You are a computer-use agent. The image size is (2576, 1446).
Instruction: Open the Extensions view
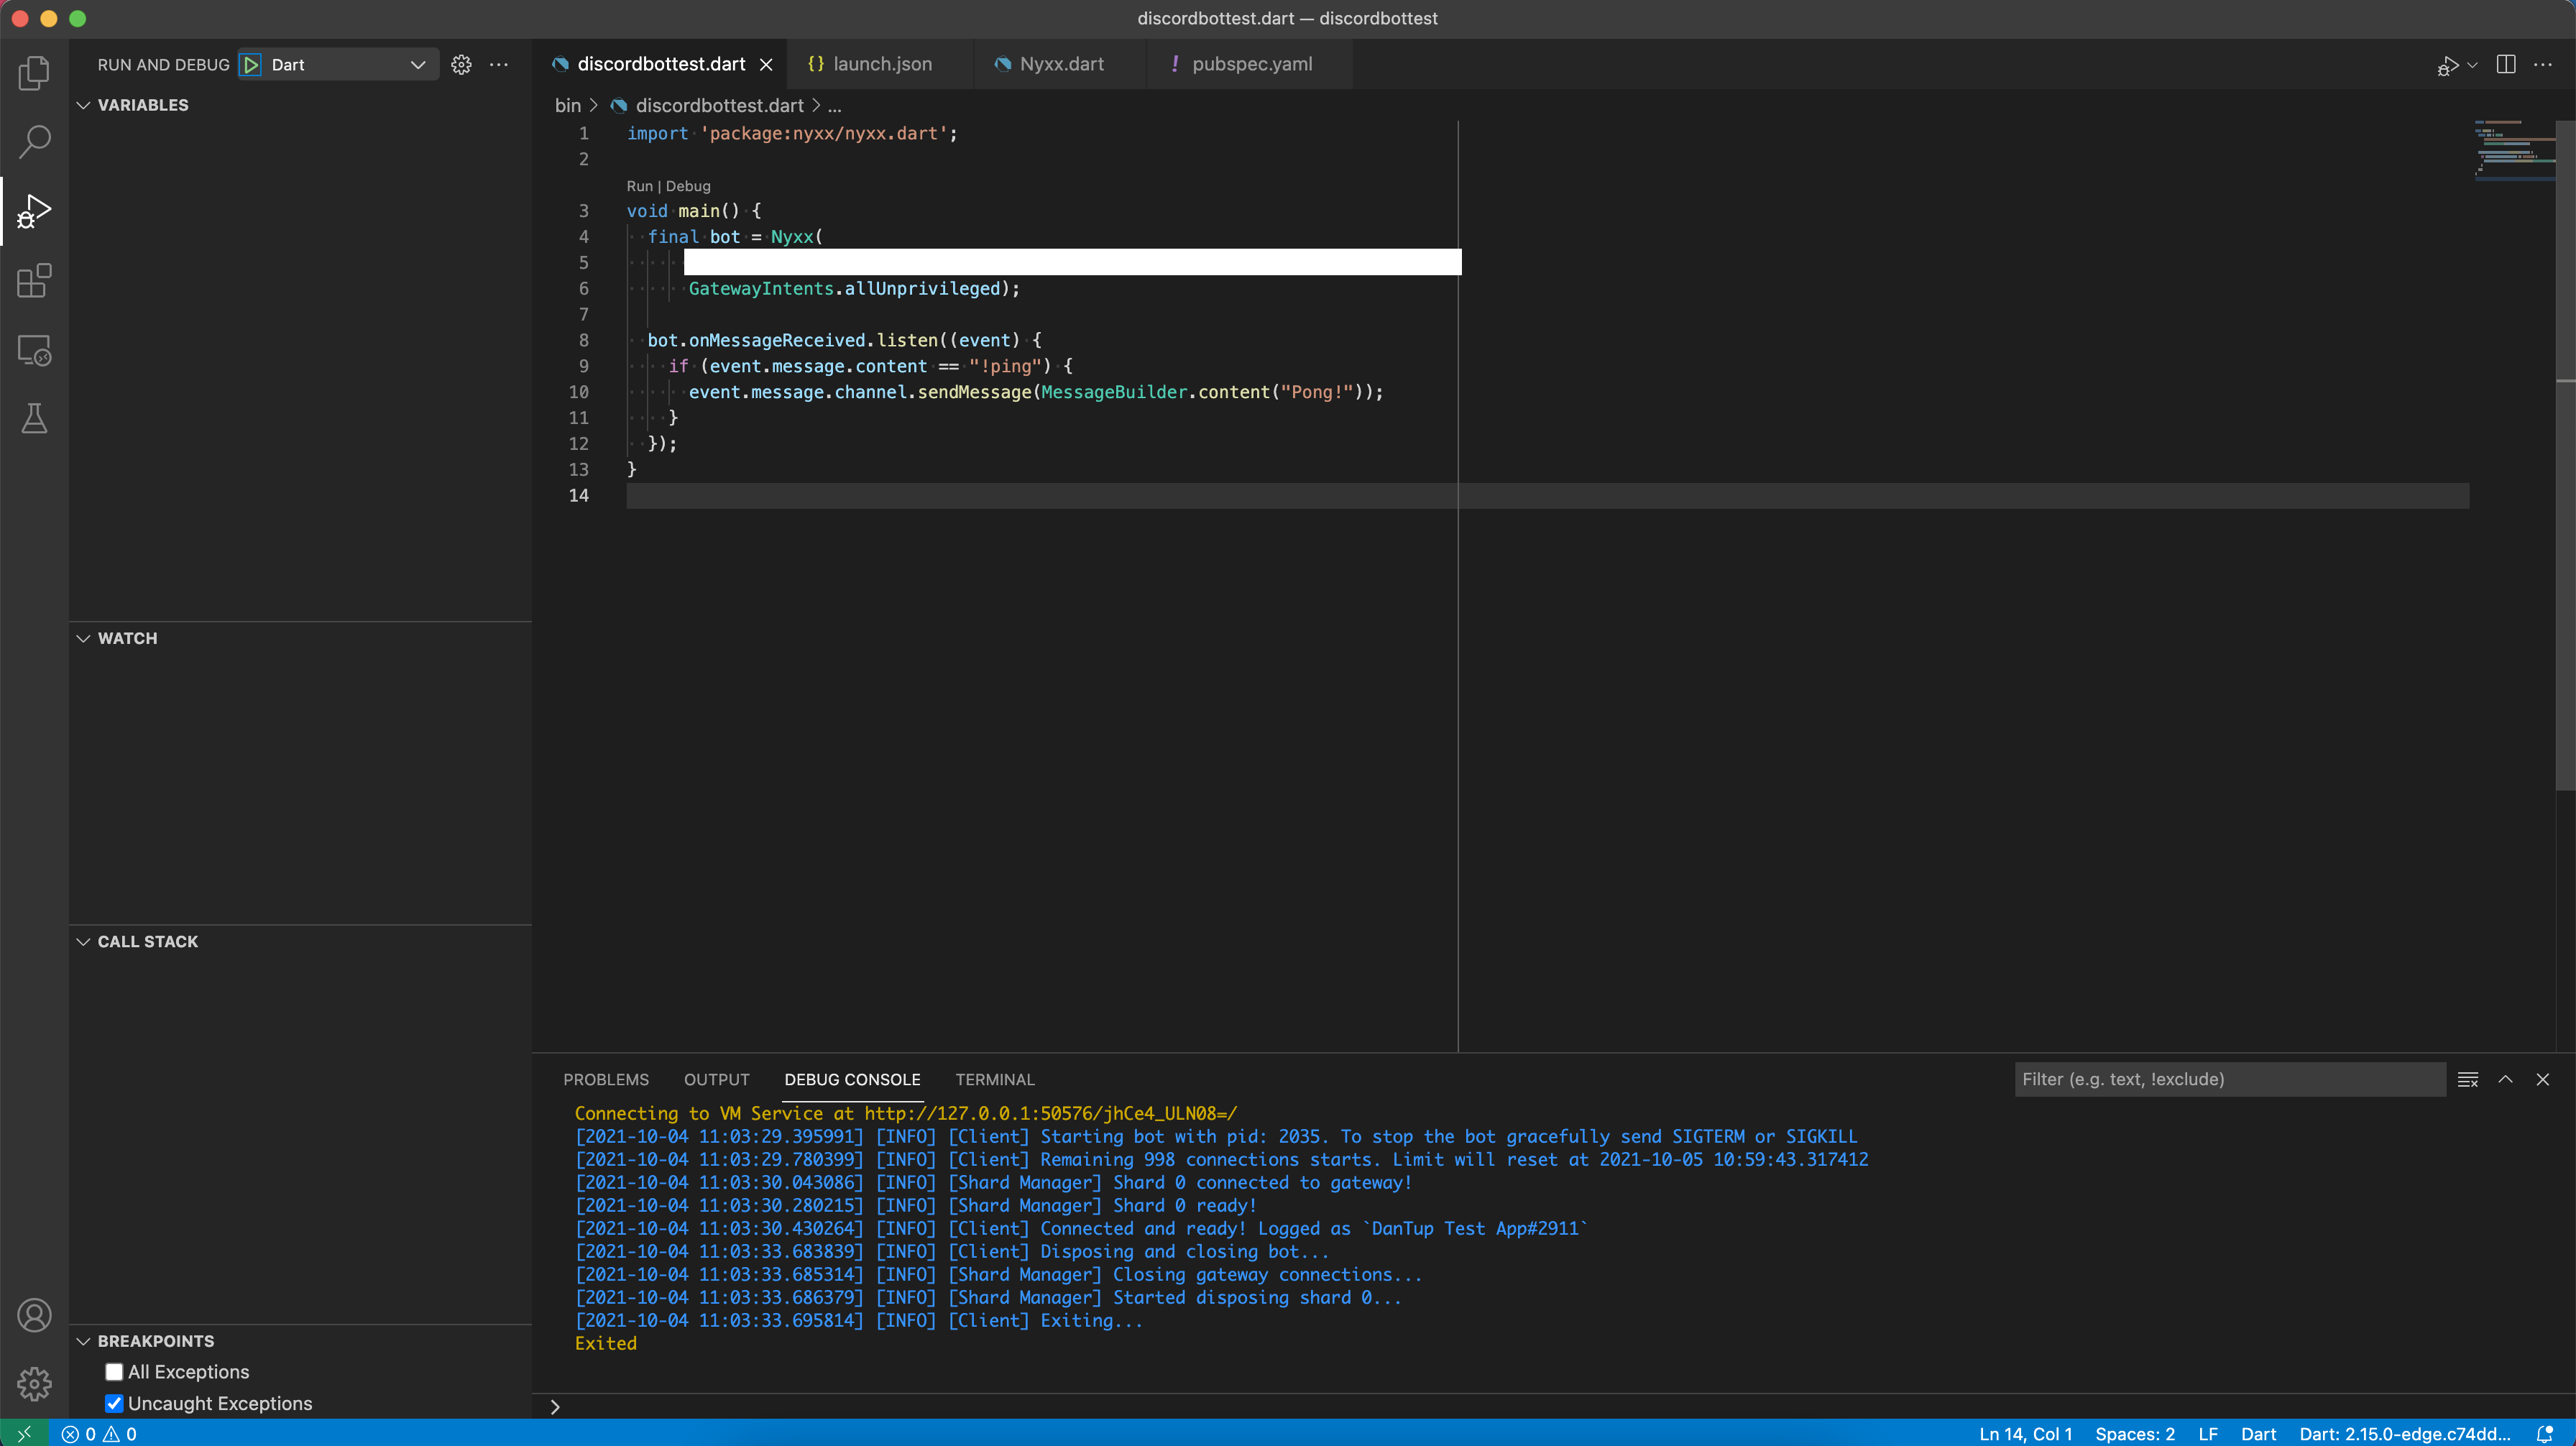pos(34,281)
